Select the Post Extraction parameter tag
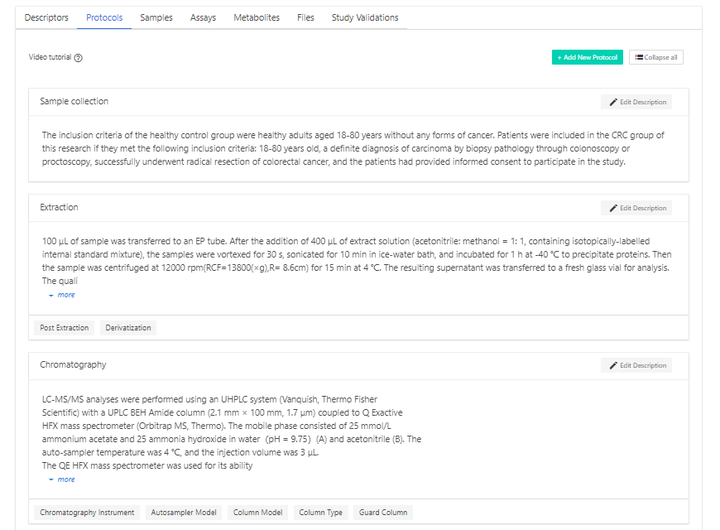 coord(64,328)
